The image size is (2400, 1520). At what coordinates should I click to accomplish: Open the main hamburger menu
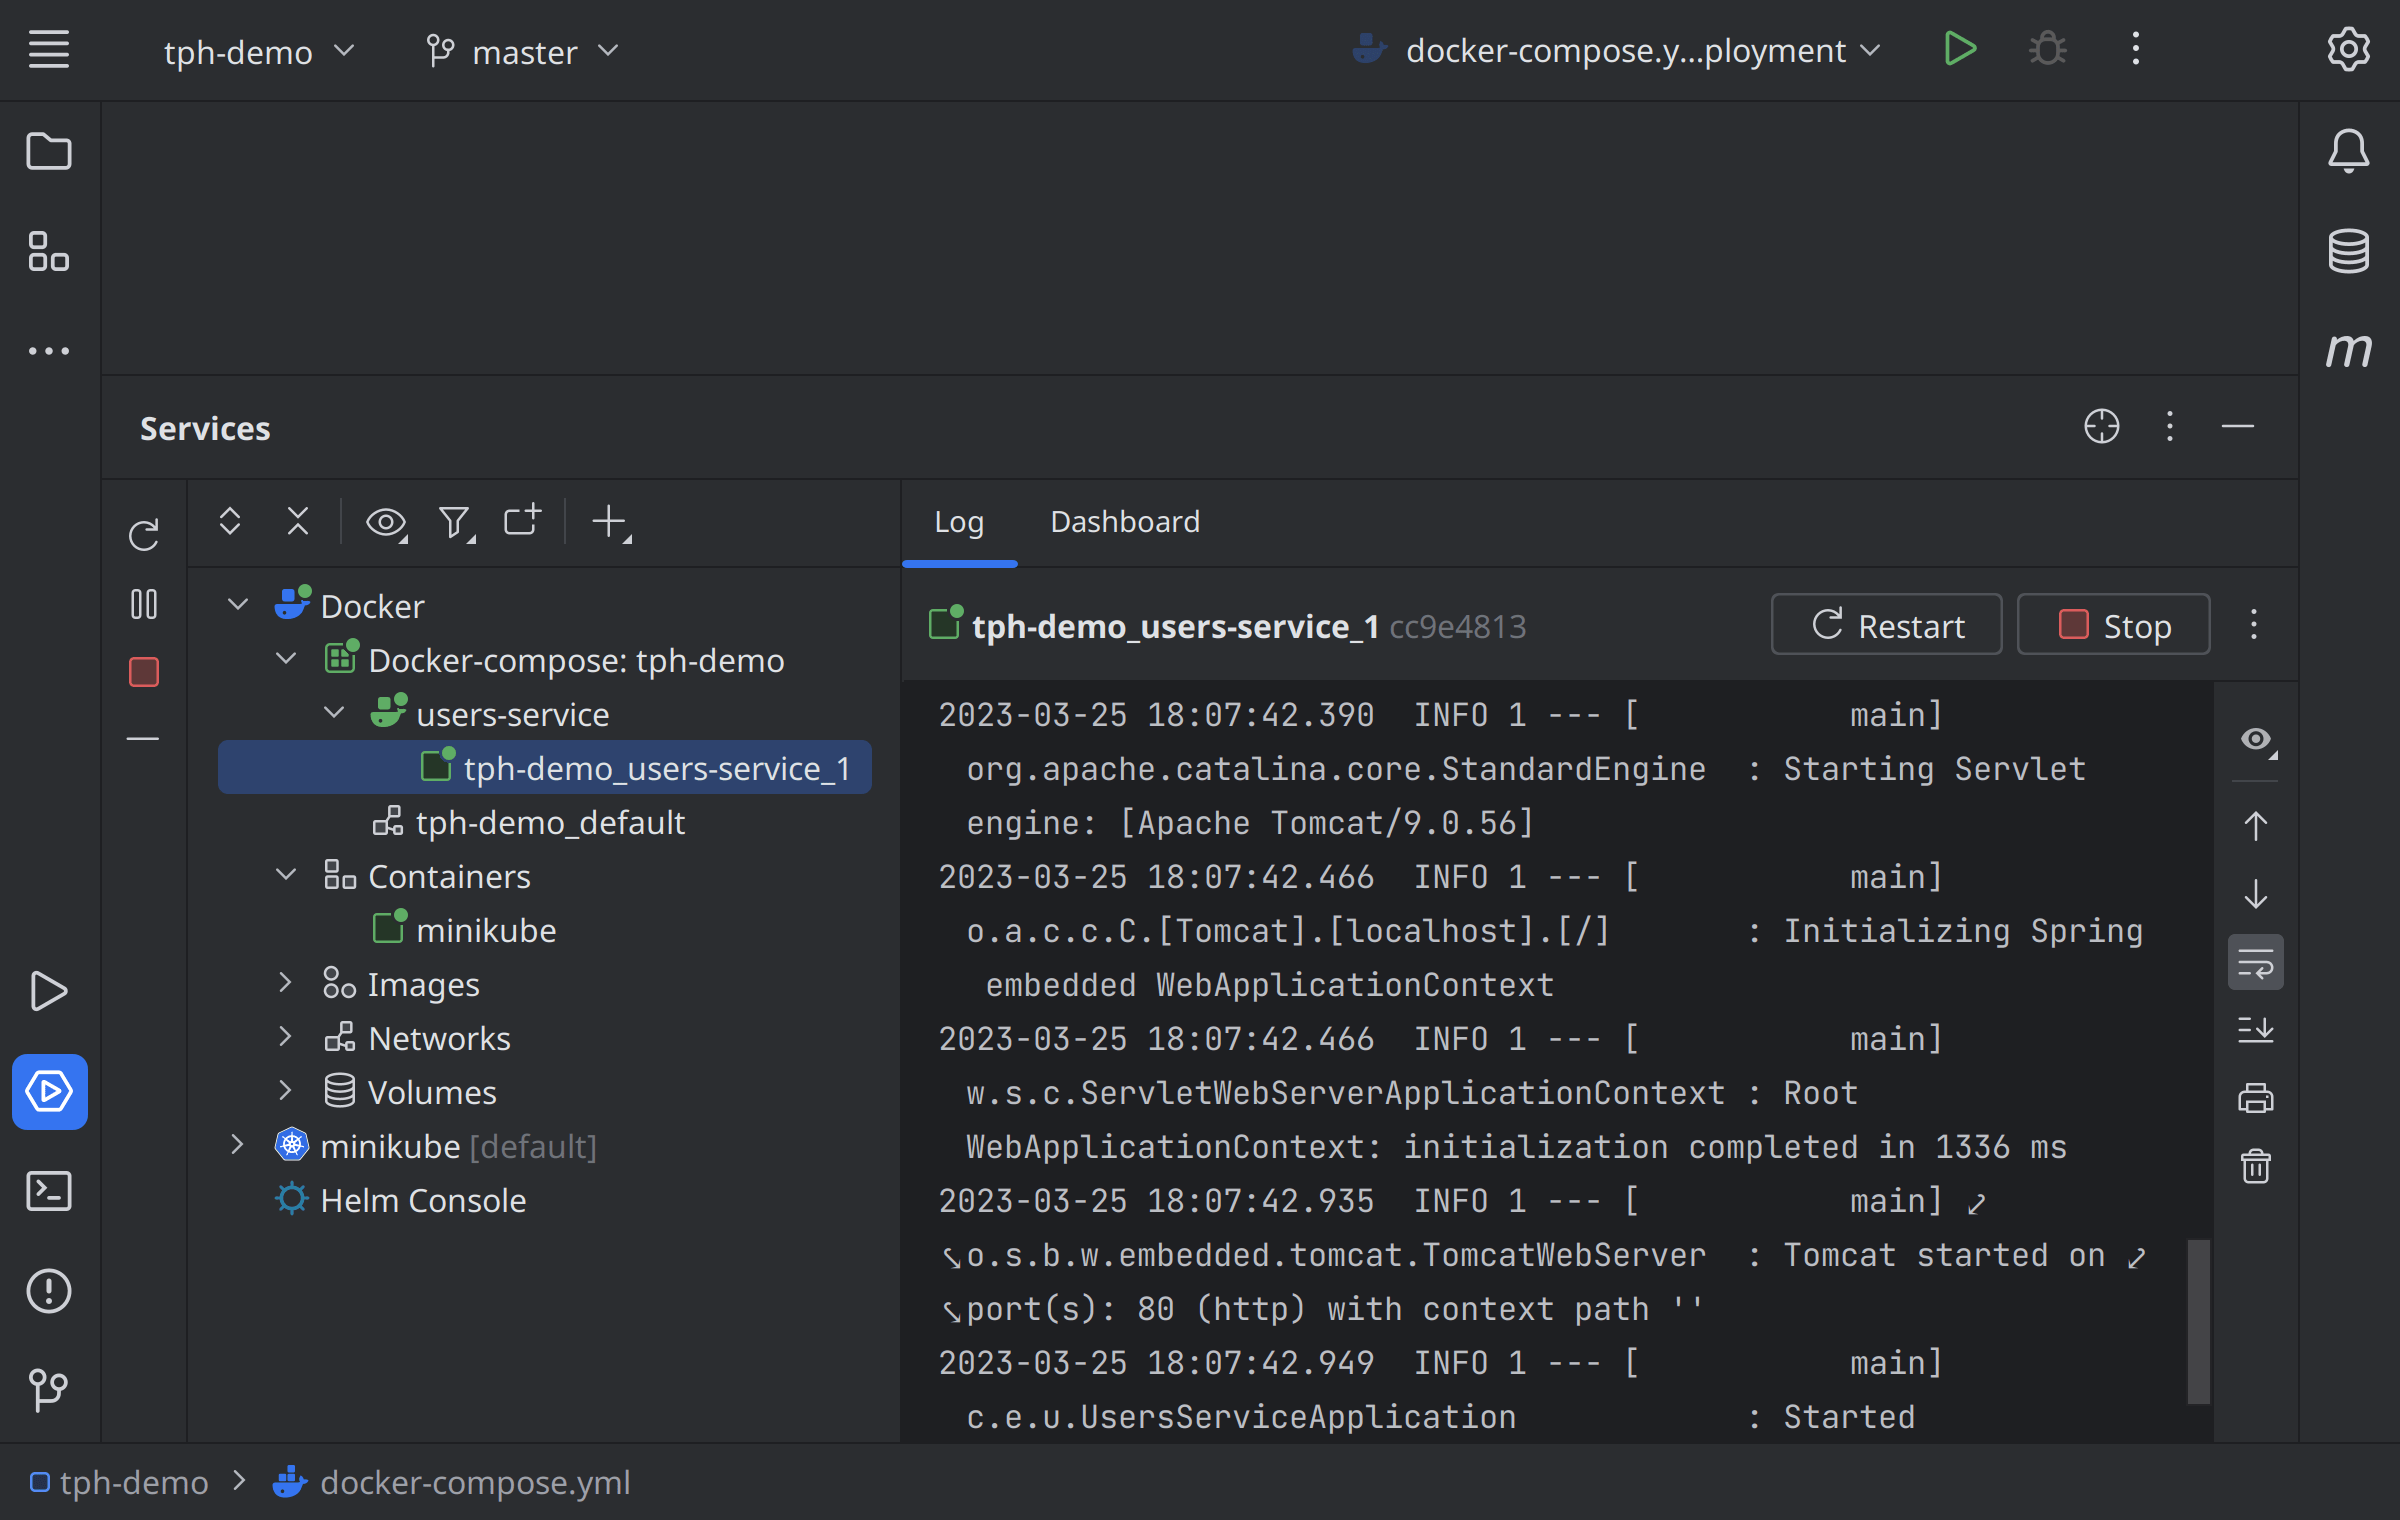point(47,49)
